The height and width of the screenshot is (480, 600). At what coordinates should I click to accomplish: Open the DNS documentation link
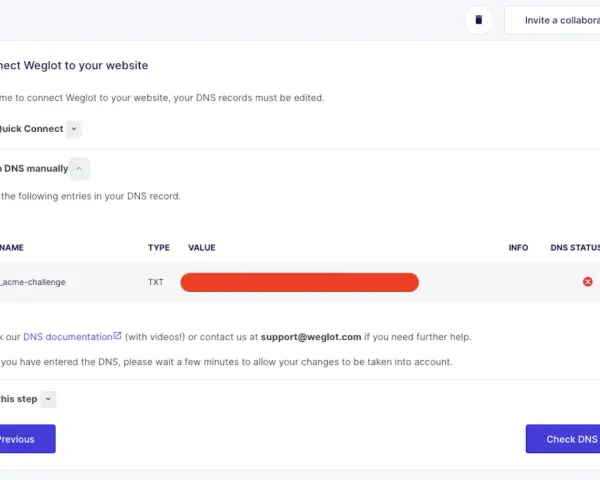pyautogui.click(x=68, y=337)
